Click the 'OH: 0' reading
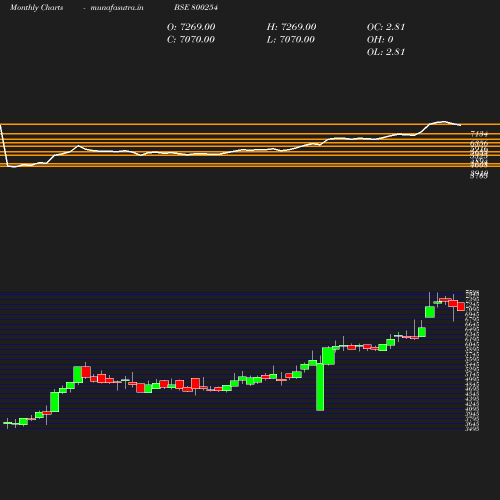 click(380, 39)
